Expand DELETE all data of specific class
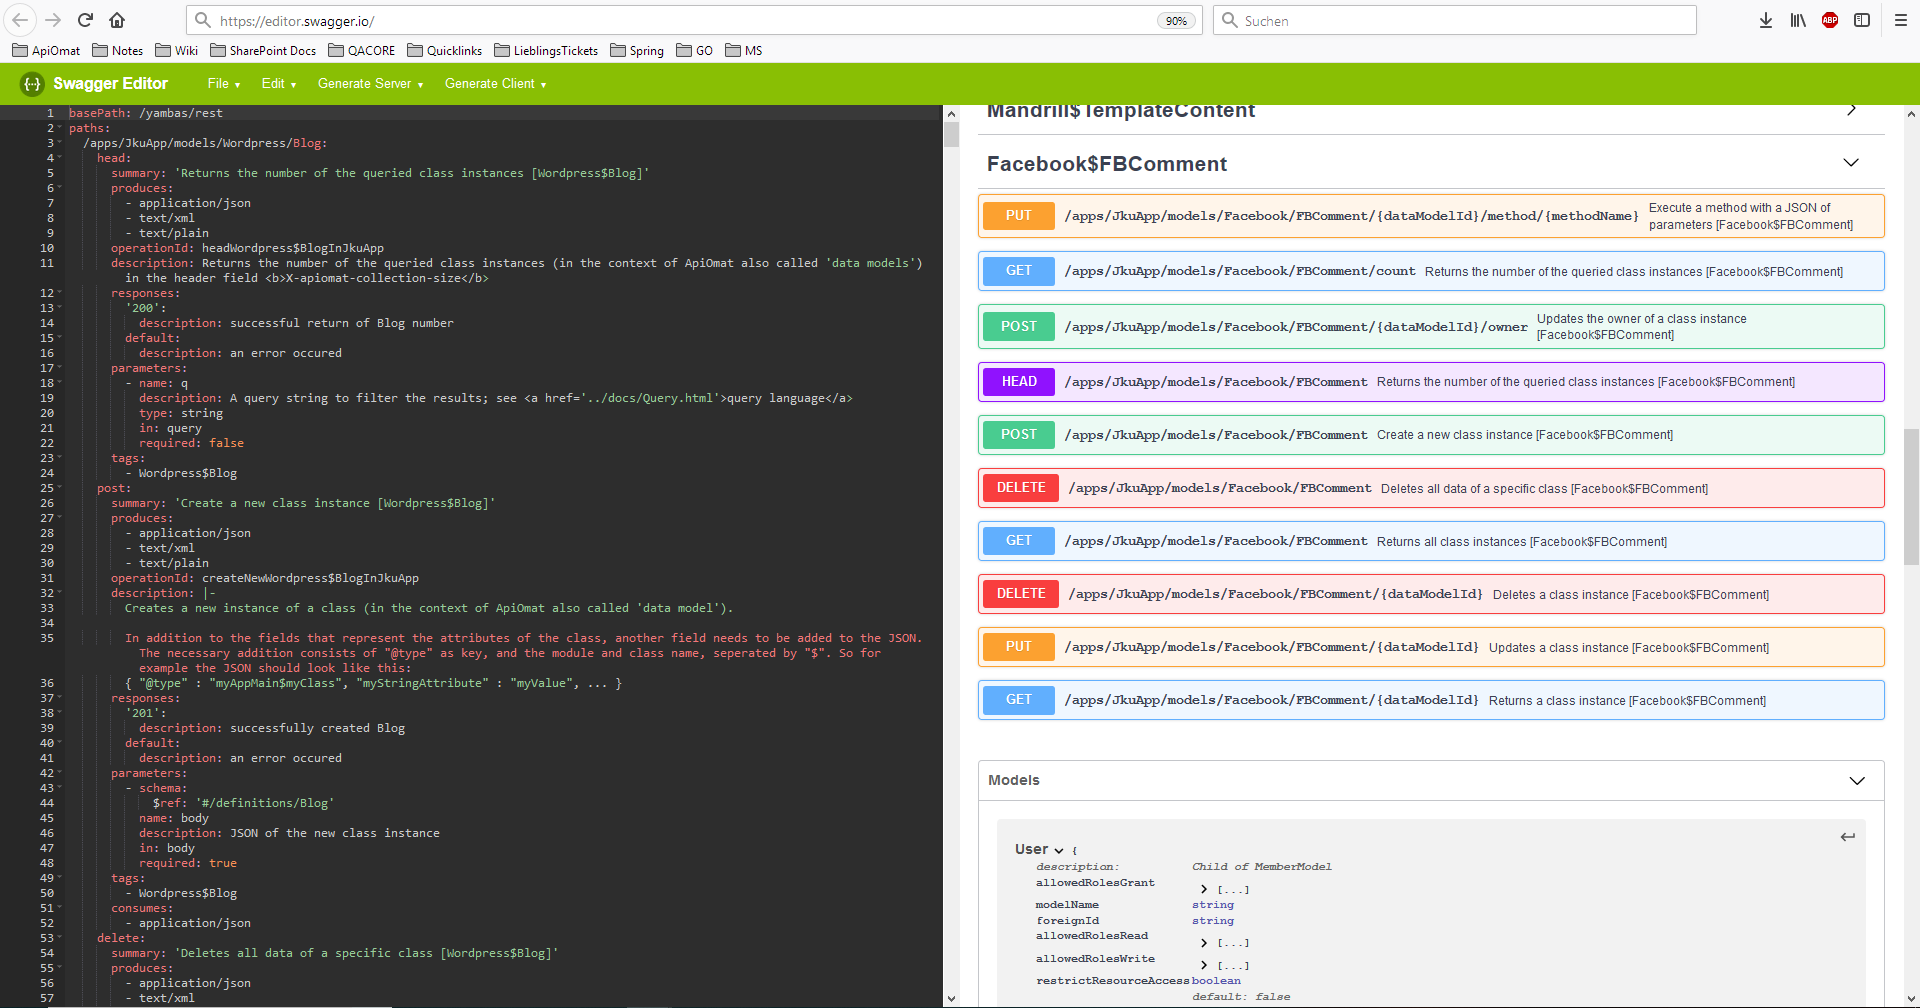The width and height of the screenshot is (1920, 1008). tap(1431, 488)
